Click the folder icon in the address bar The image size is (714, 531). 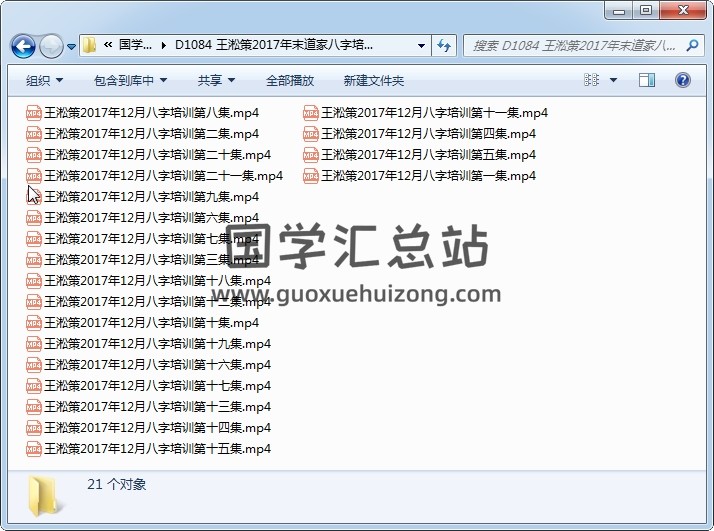point(90,45)
